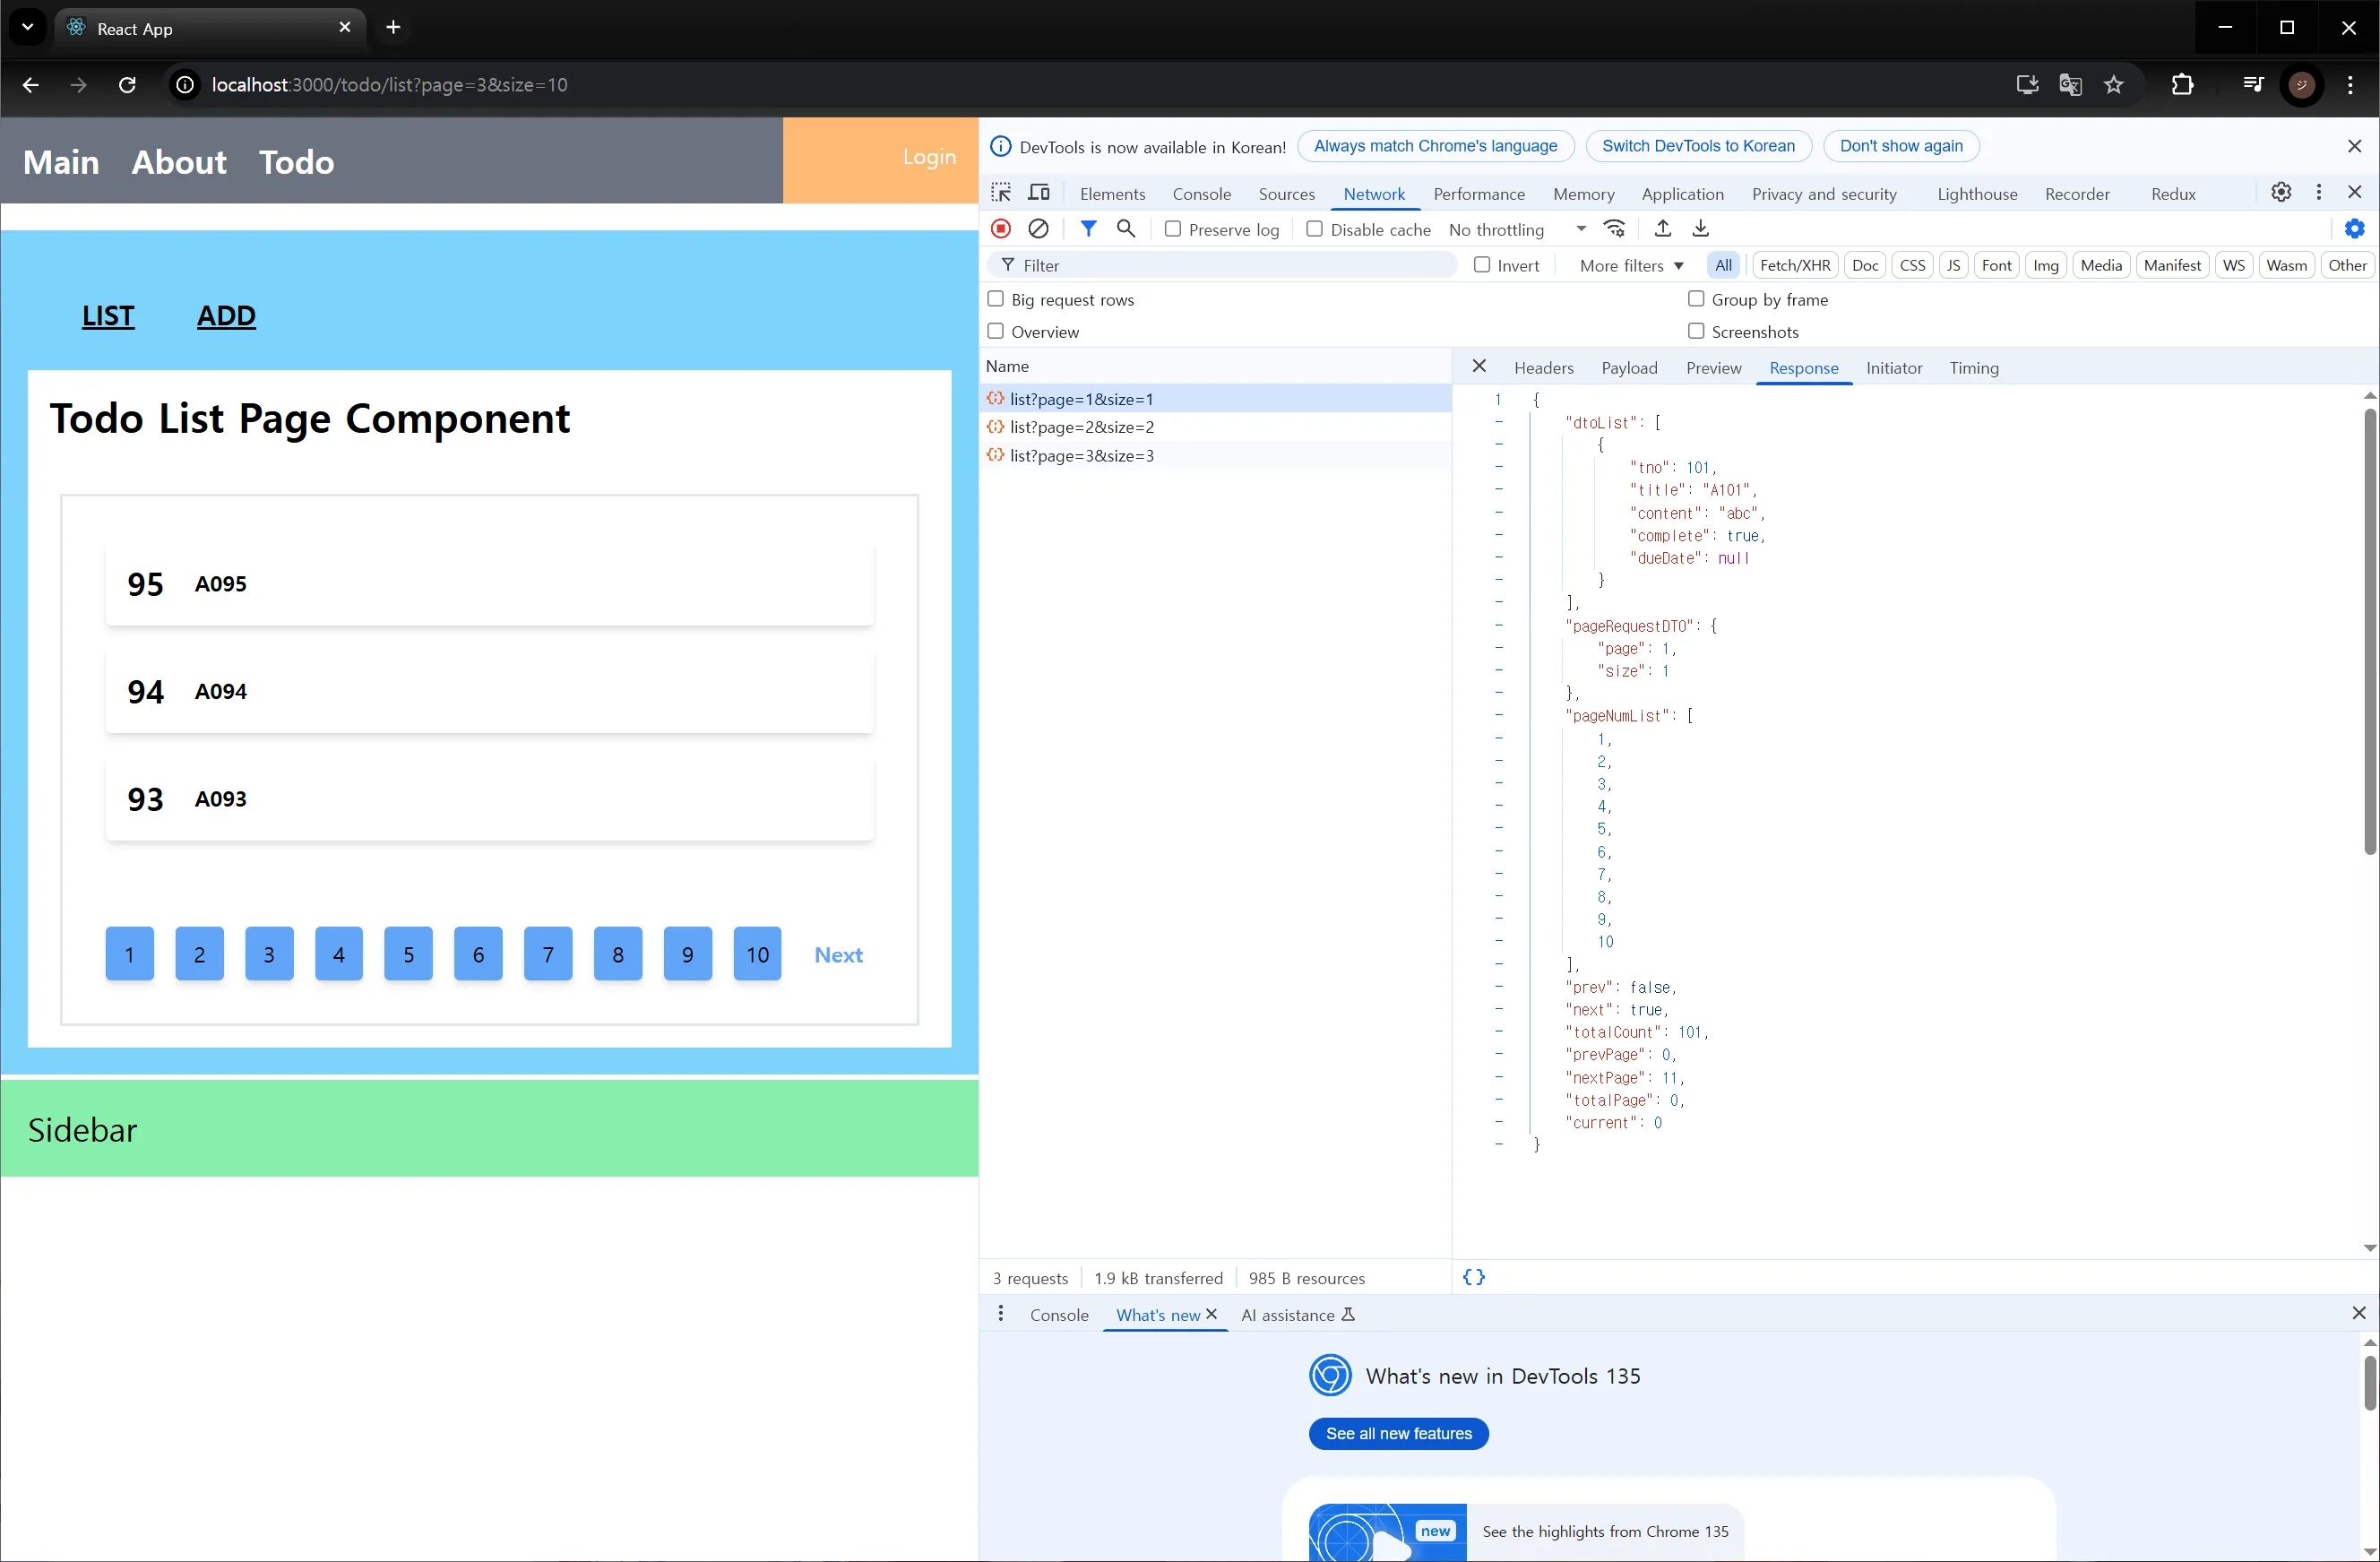Filter by Fetch/XHR requests
This screenshot has height=1562, width=2380.
[1795, 265]
